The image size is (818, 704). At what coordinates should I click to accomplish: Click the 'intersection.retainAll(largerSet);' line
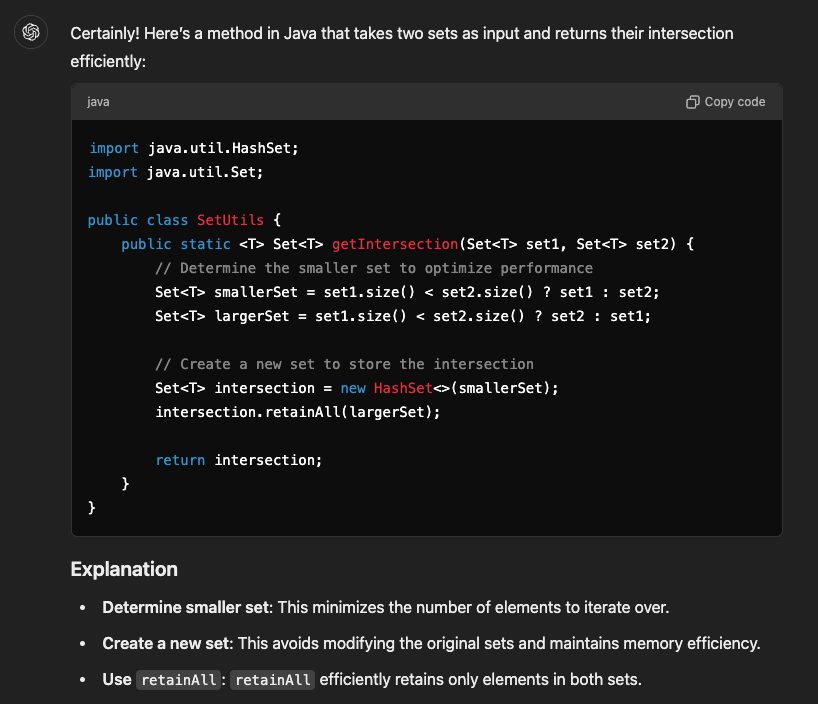coord(298,412)
